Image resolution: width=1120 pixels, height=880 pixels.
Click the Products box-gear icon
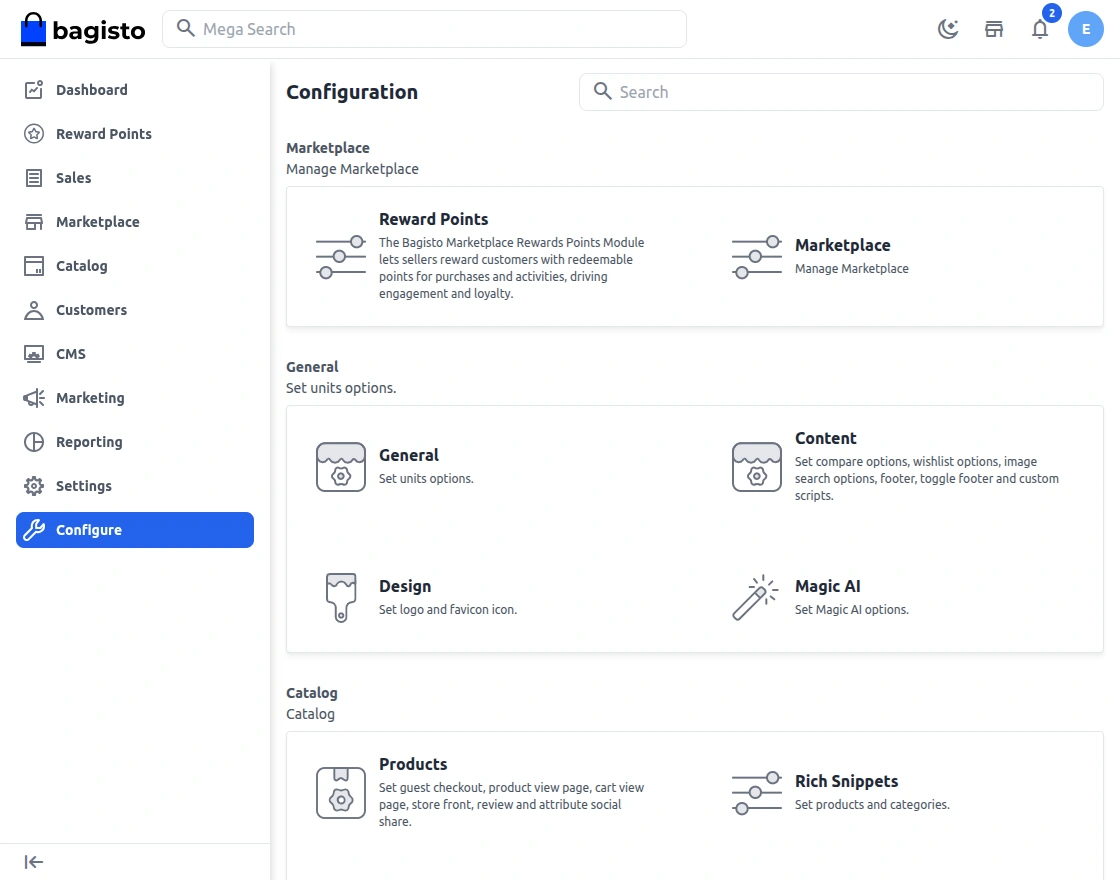(x=341, y=793)
